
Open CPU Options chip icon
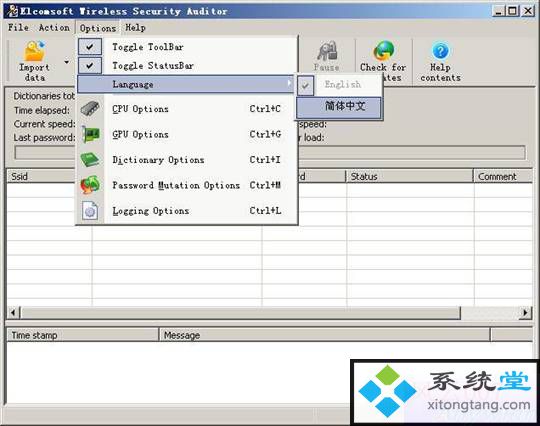point(90,109)
